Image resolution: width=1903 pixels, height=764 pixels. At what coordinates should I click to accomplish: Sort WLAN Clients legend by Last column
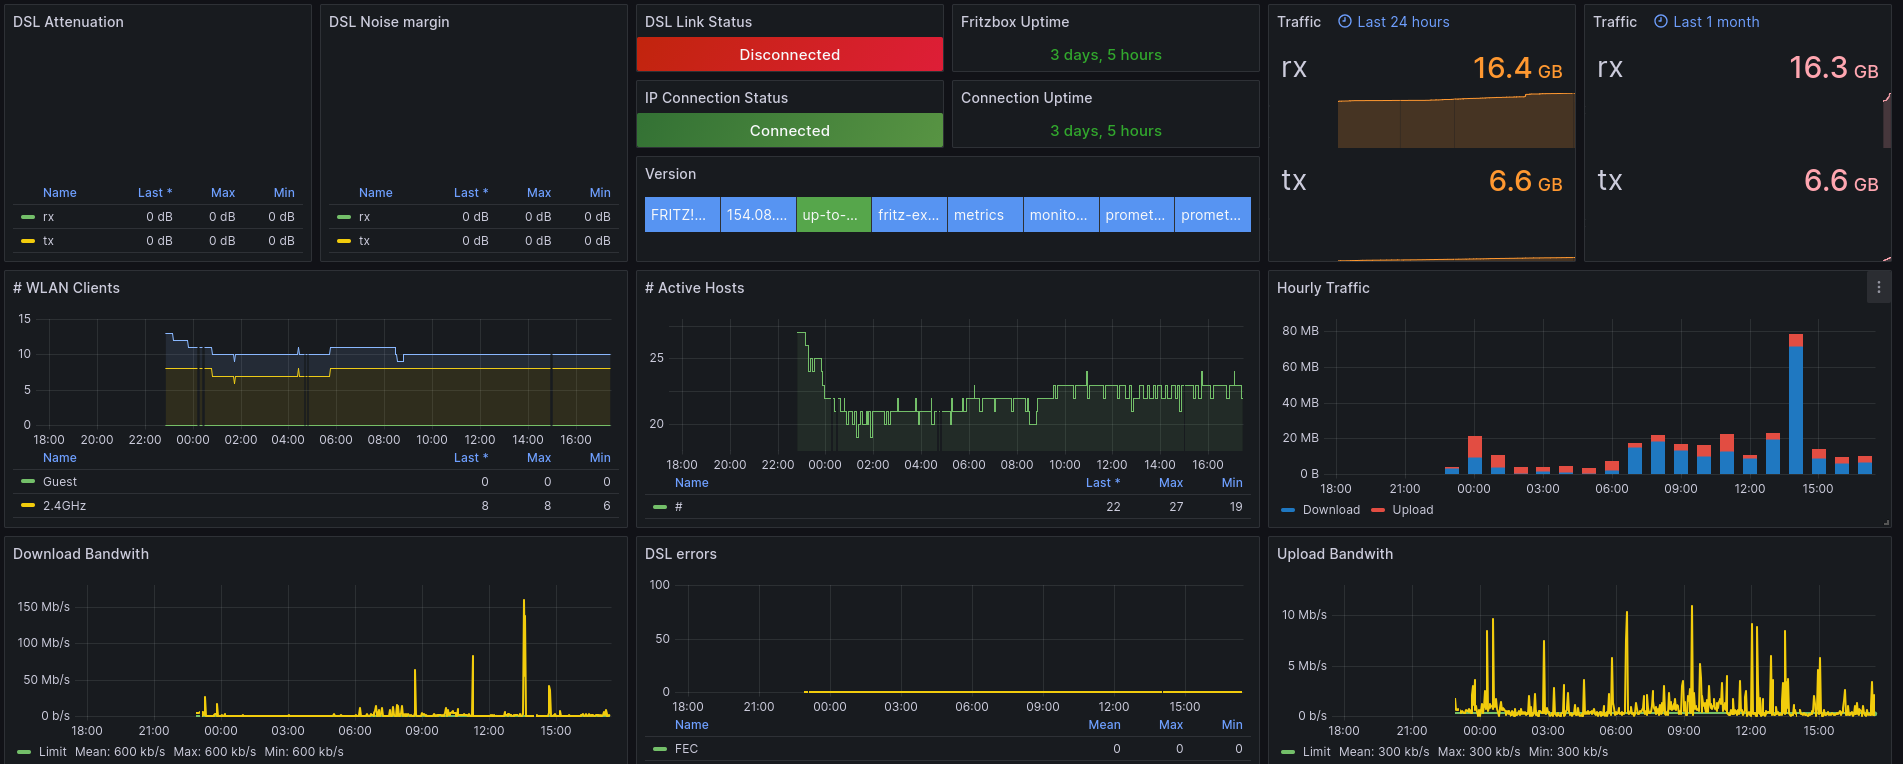471,458
